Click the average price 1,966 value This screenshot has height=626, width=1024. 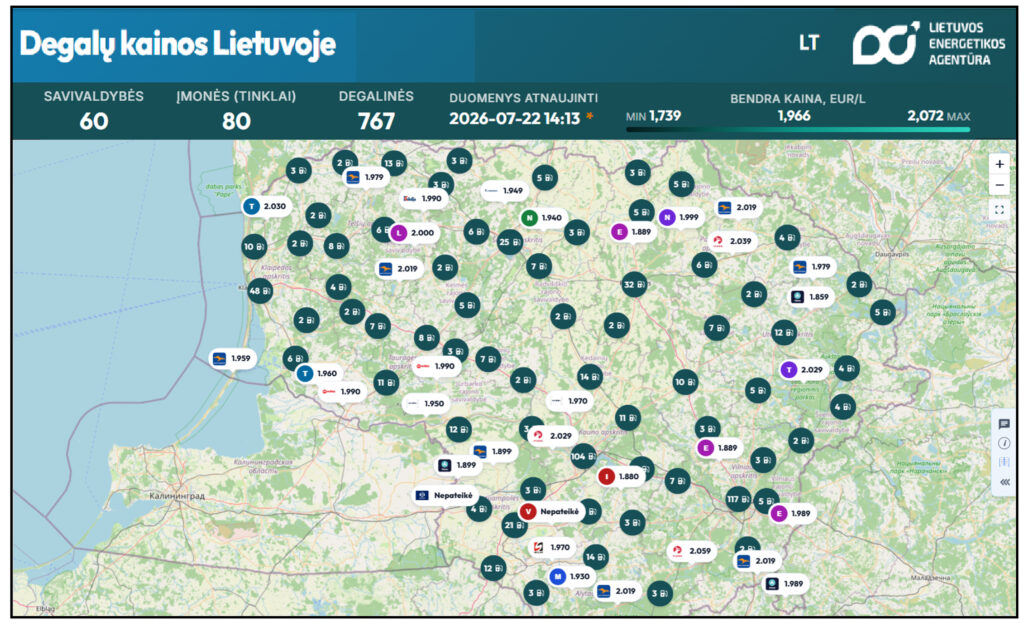pos(794,116)
